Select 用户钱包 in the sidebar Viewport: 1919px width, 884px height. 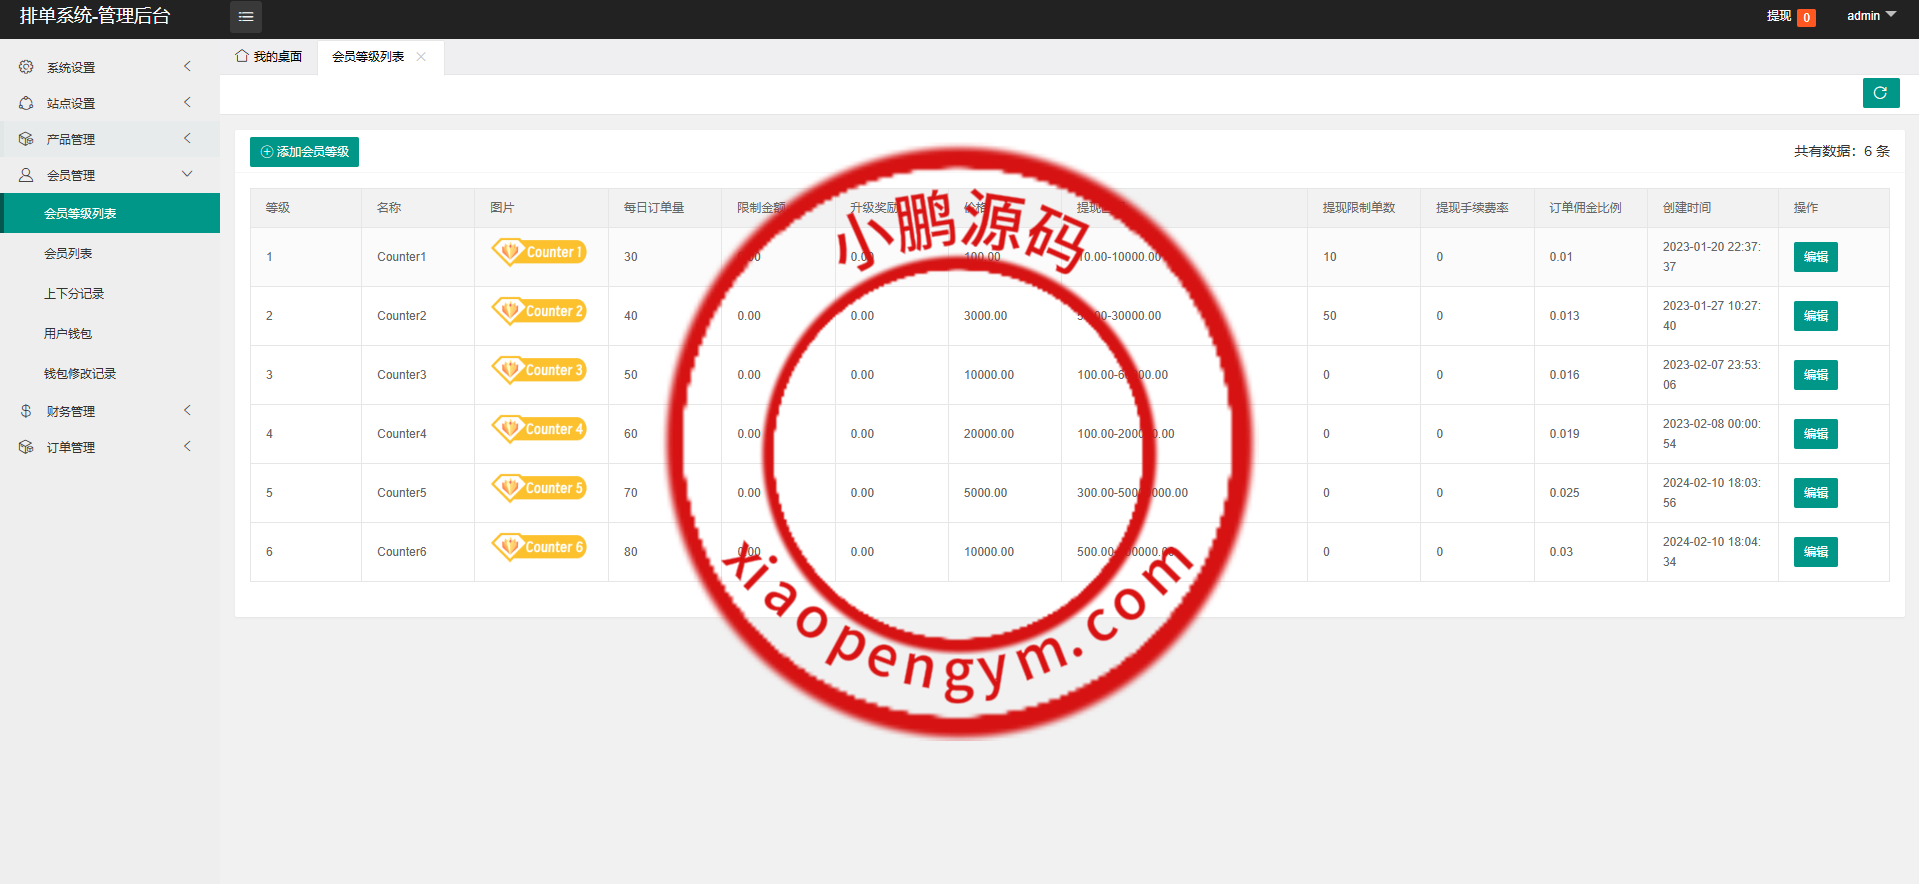pos(68,334)
